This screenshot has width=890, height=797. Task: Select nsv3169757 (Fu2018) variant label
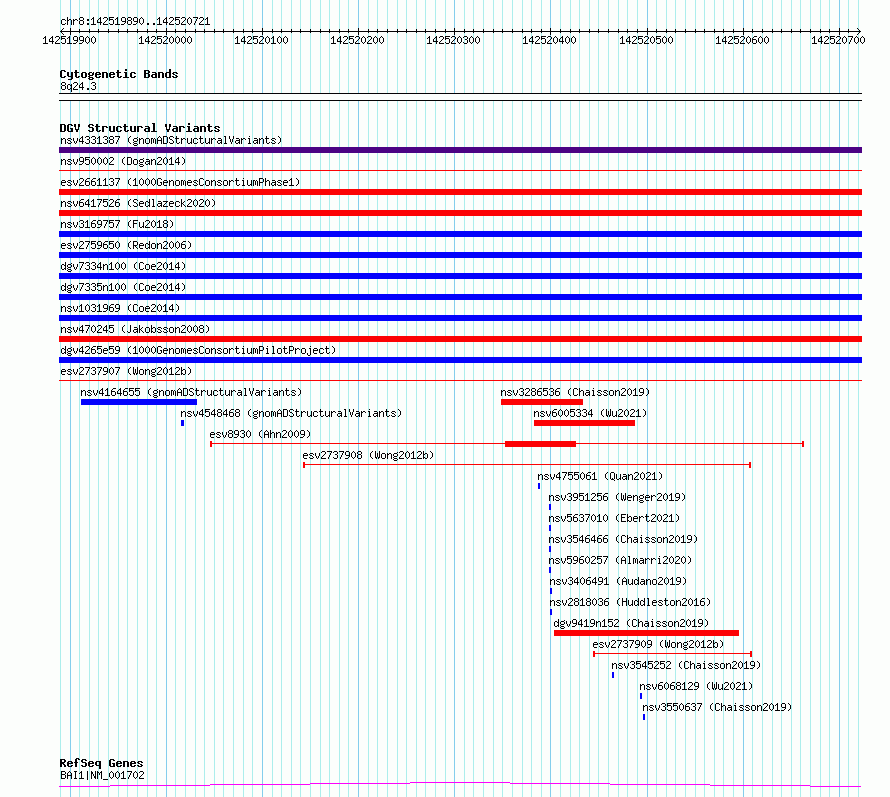(x=117, y=224)
